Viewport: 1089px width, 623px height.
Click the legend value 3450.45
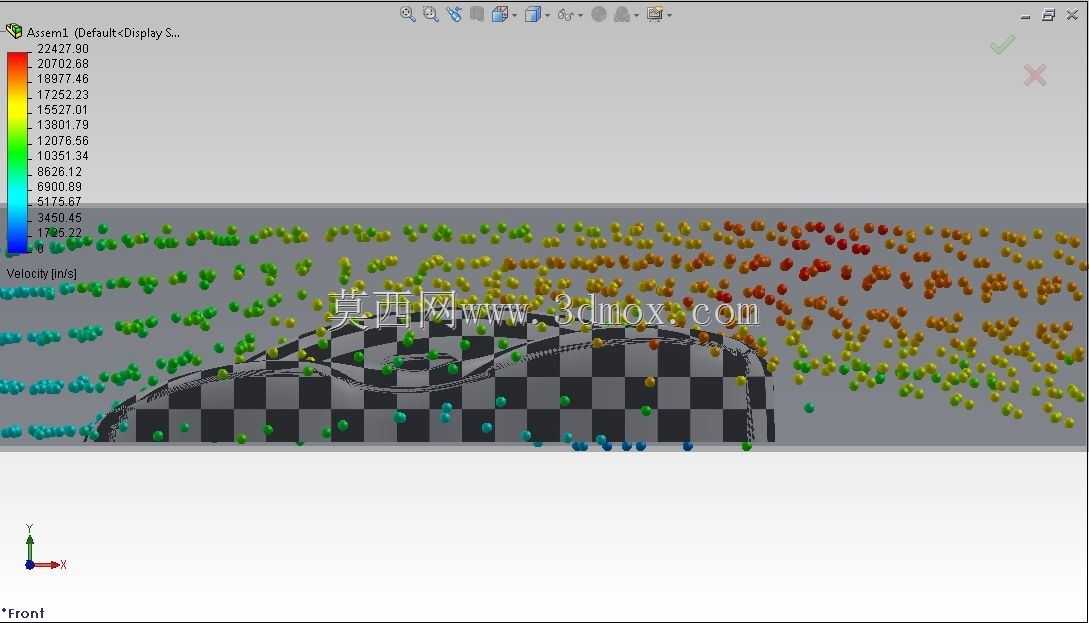[x=59, y=217]
